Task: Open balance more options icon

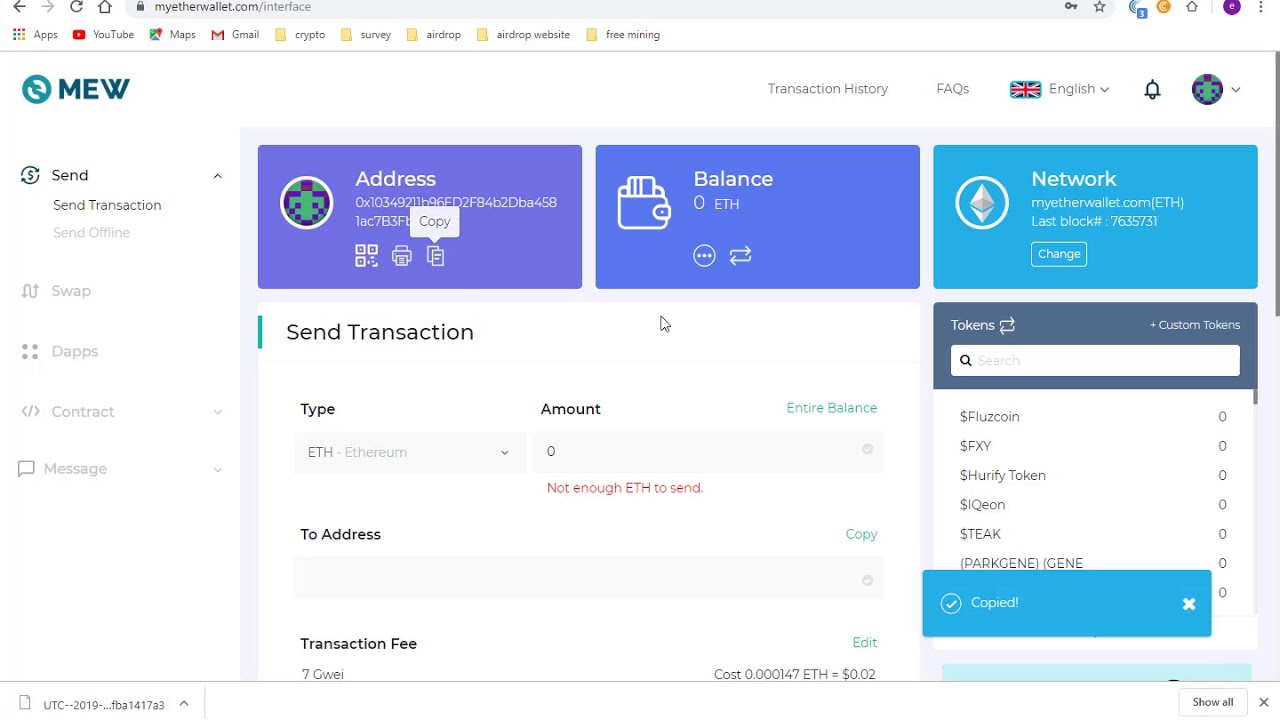Action: coord(704,256)
